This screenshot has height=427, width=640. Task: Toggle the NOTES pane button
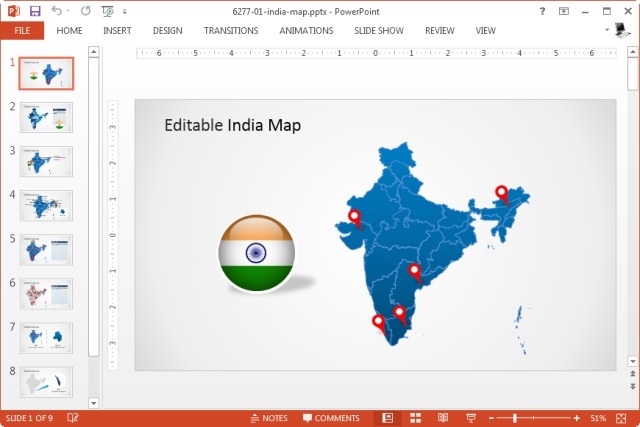point(269,418)
